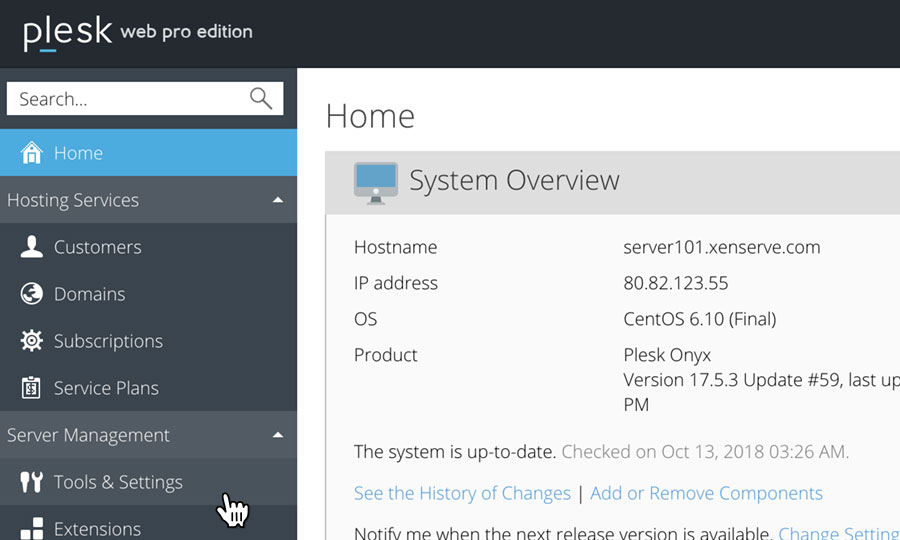
Task: Open the Change Settings link
Action: coord(839,533)
